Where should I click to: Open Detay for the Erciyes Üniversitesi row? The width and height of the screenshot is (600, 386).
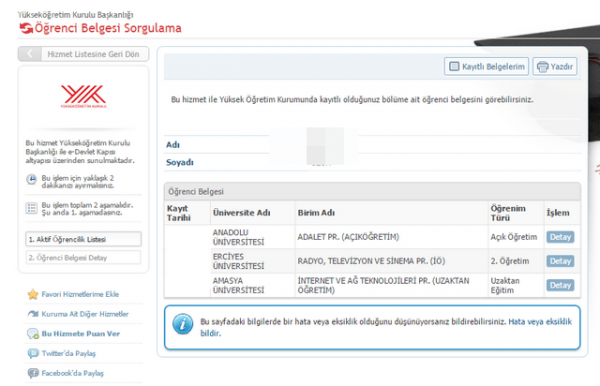tap(560, 261)
